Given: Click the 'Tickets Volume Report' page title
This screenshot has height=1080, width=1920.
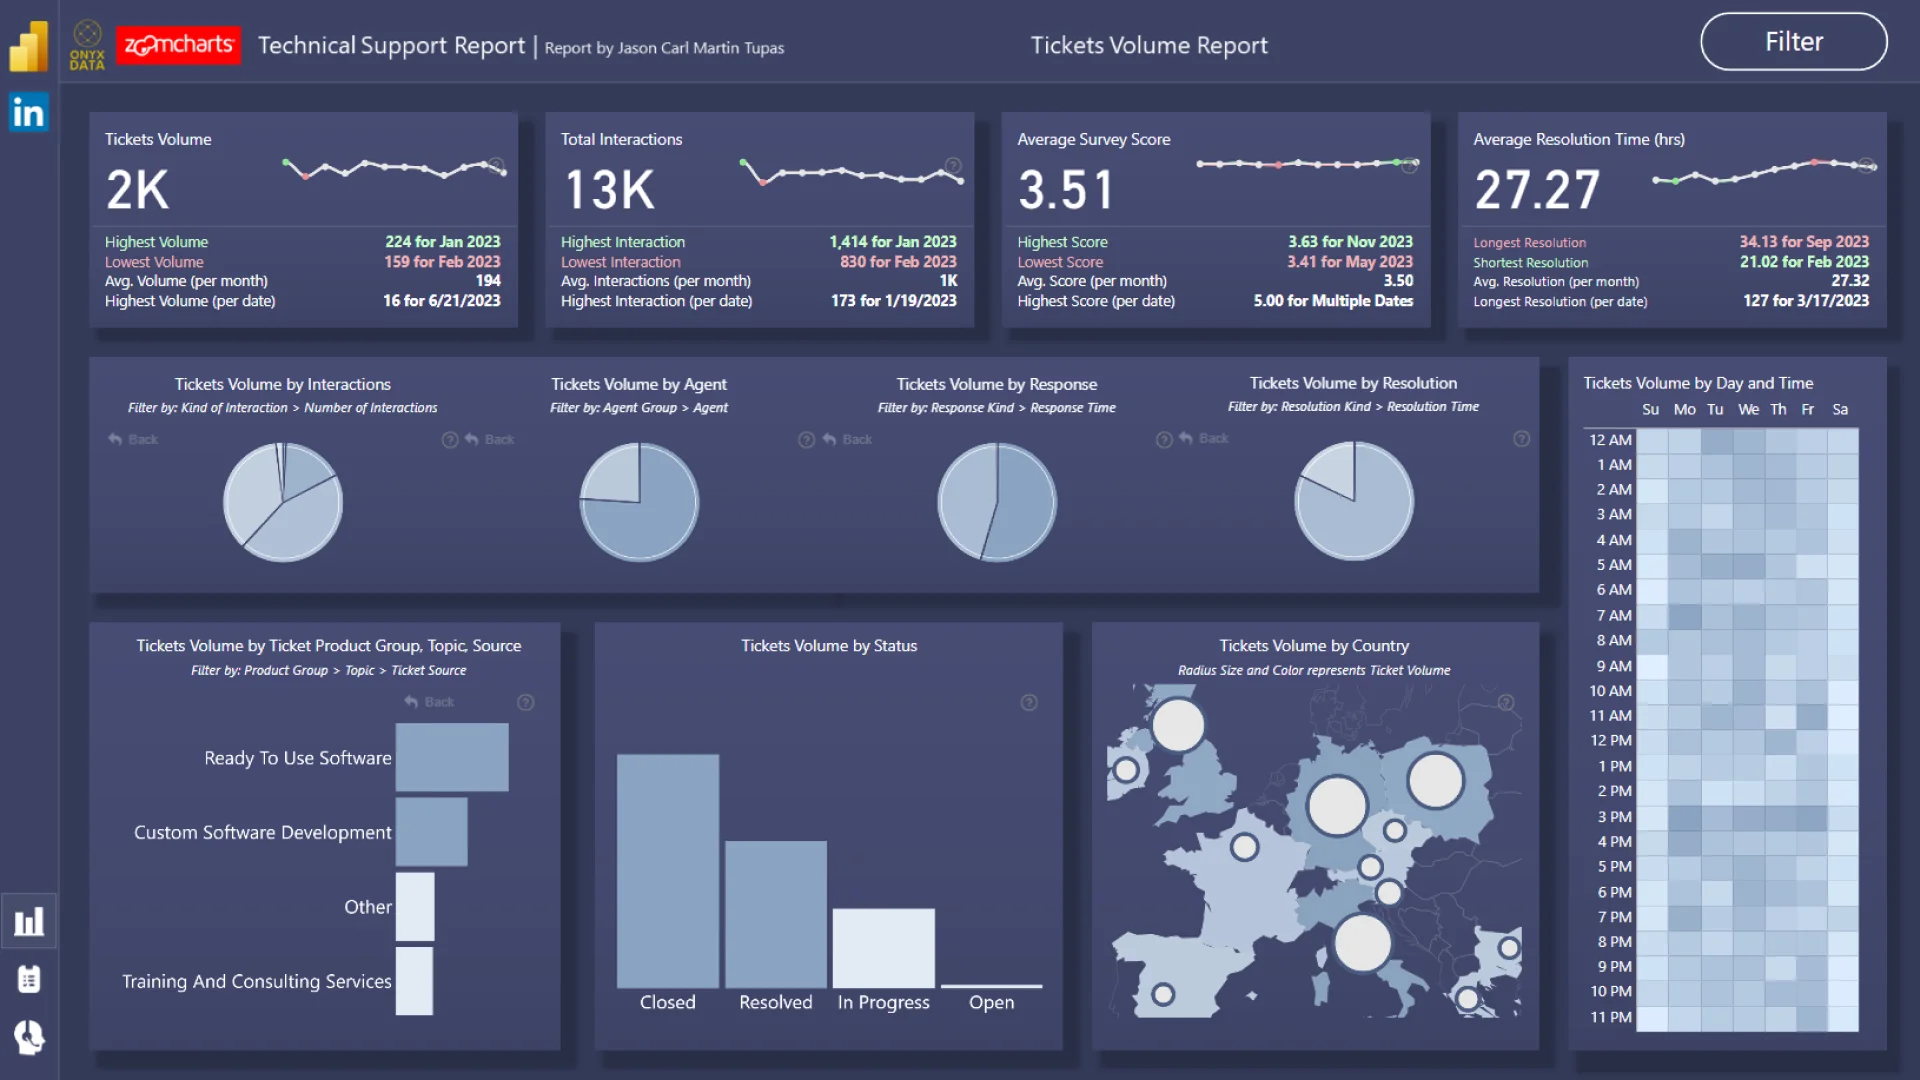Looking at the screenshot, I should [x=1149, y=46].
